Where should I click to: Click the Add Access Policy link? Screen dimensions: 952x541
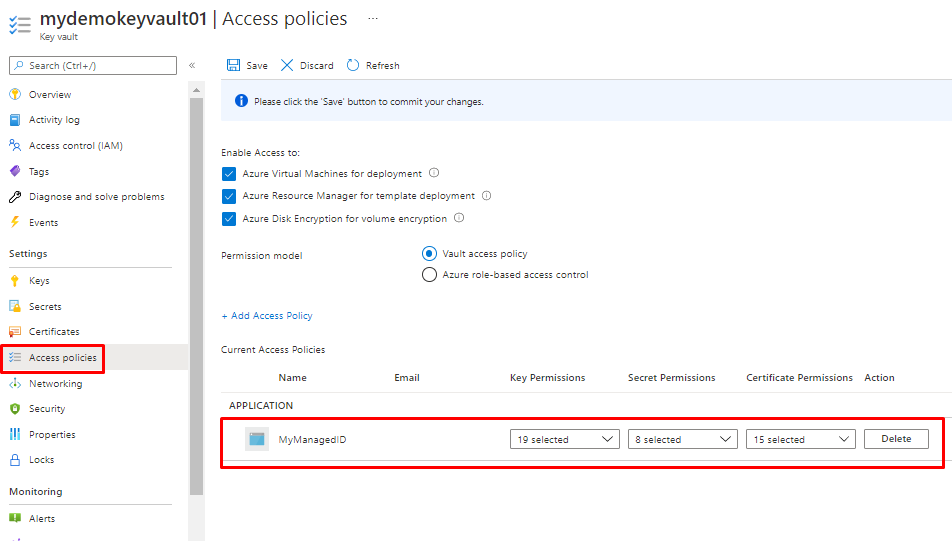(x=267, y=316)
